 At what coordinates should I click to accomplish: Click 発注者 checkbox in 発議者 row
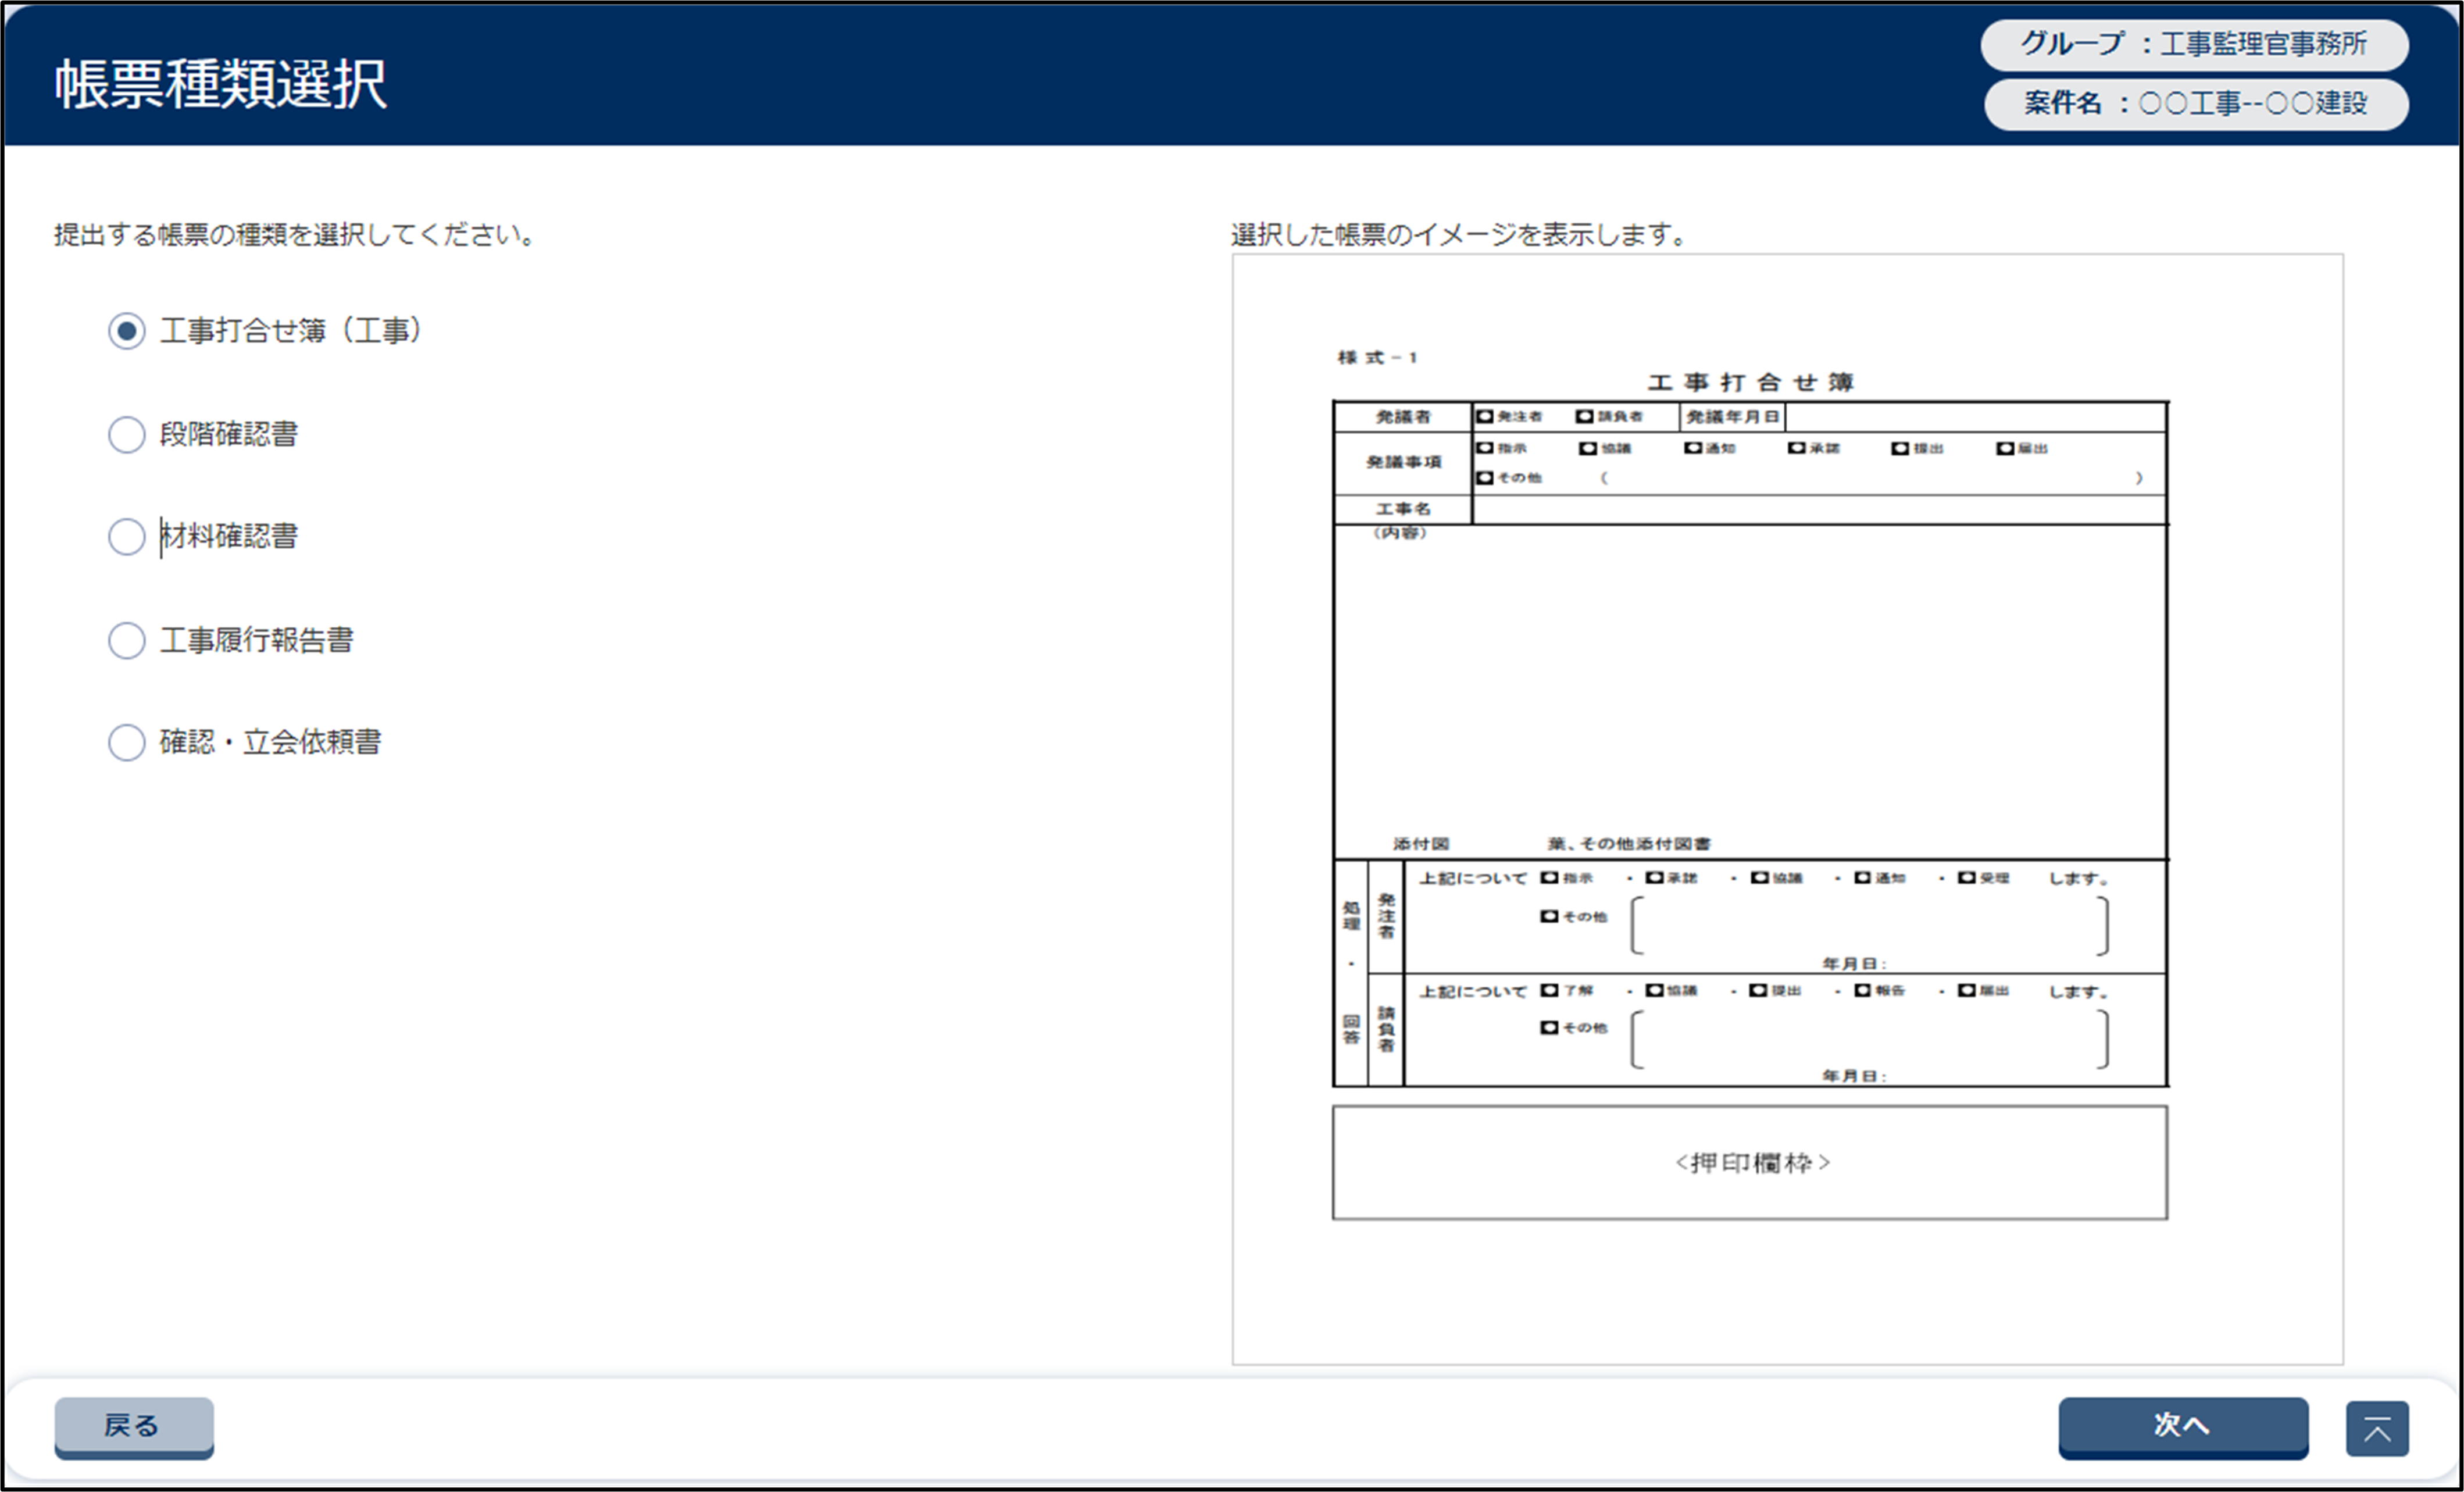(1485, 417)
